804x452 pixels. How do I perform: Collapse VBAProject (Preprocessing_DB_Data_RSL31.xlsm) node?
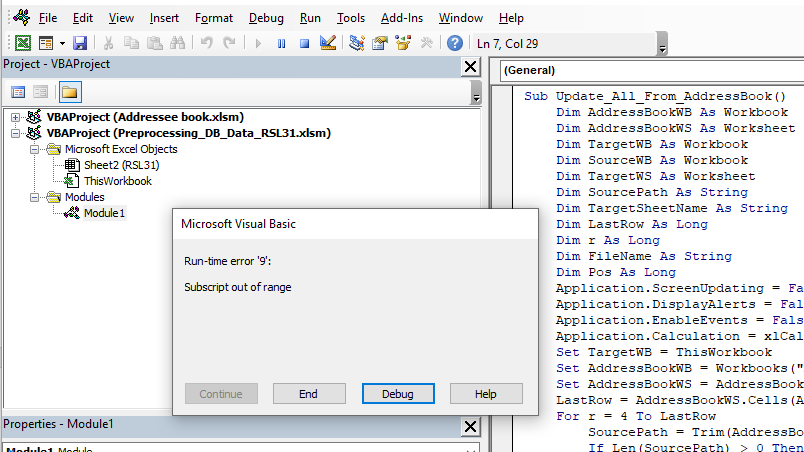tap(15, 133)
